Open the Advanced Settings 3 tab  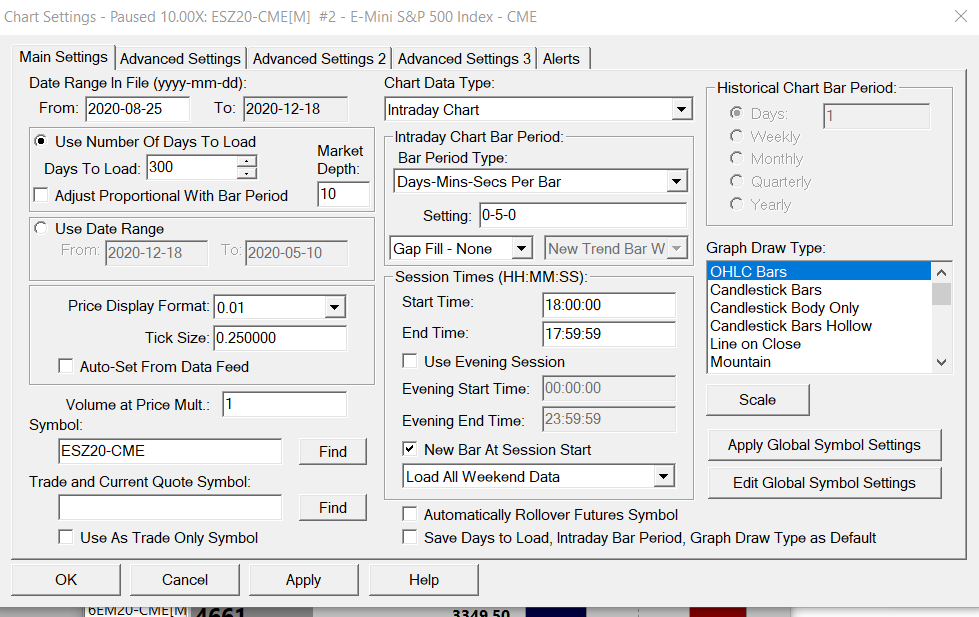(464, 59)
